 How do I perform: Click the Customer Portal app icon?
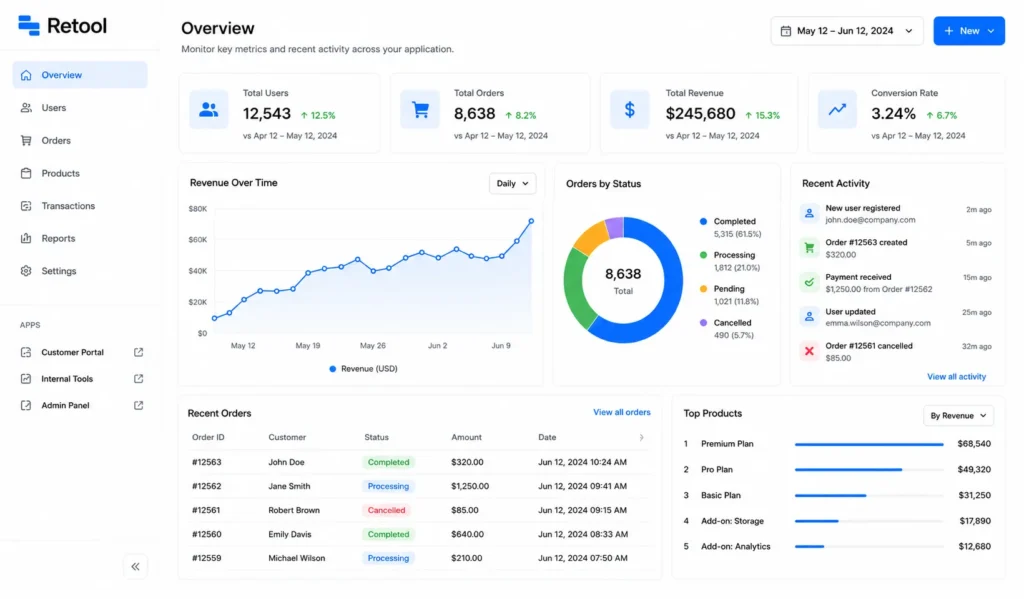point(26,352)
